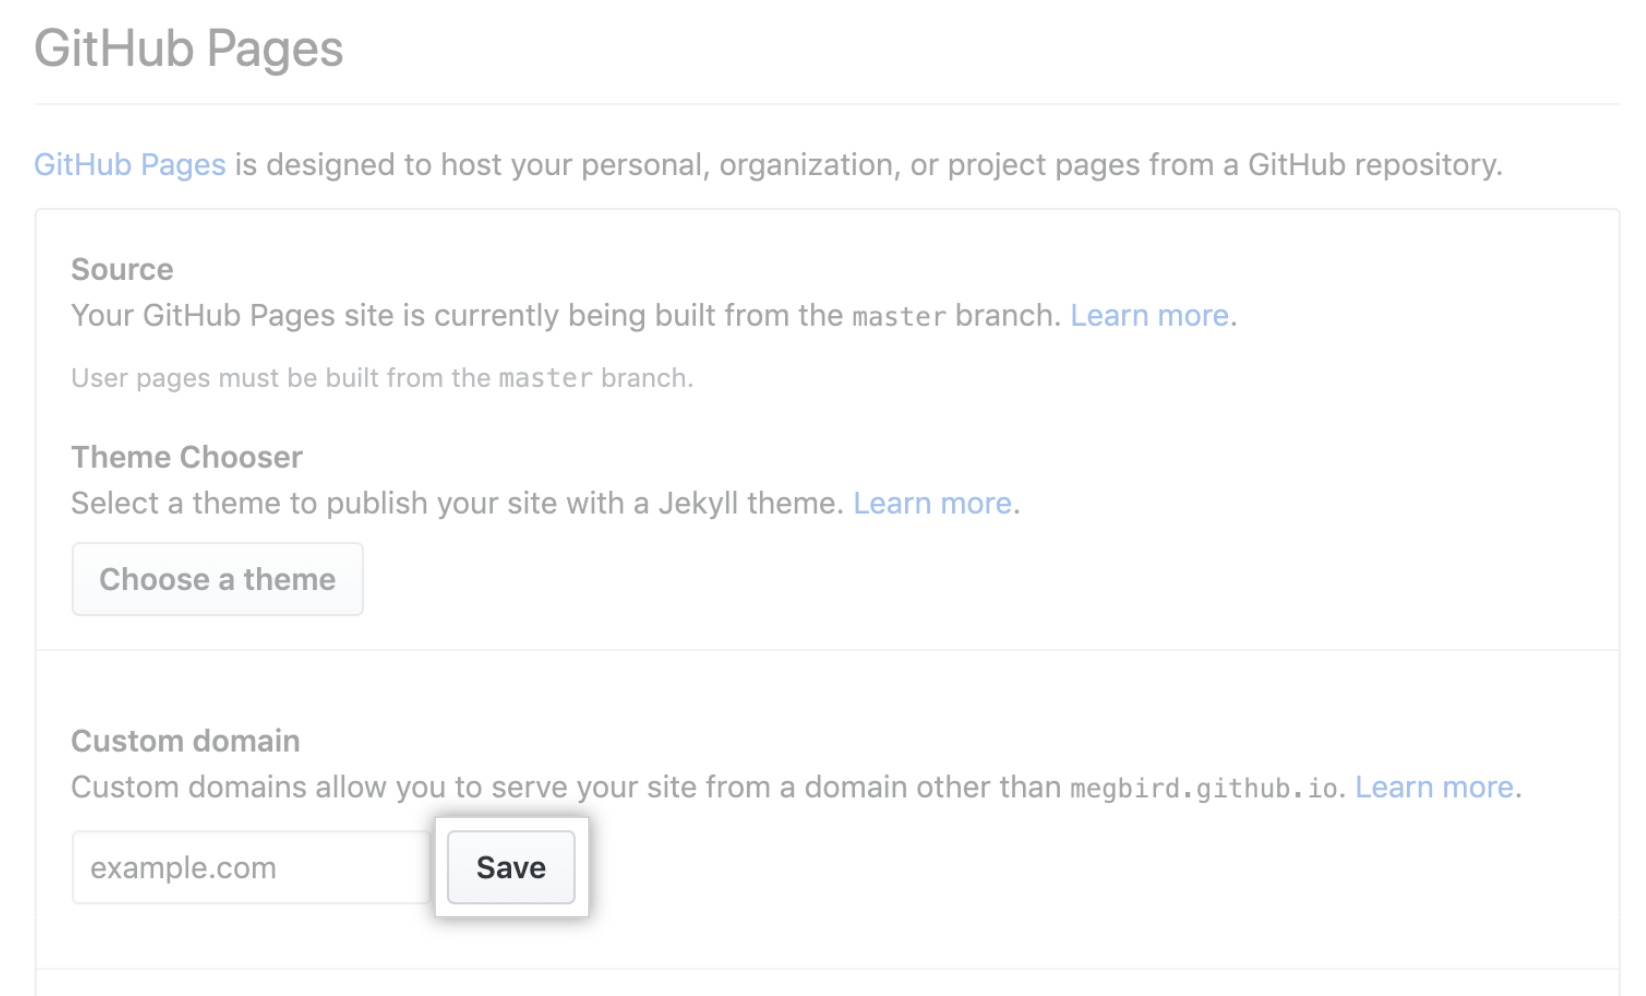Screen dimensions: 1646x996
Task: Select the megbird.github.io domain text
Action: [1204, 789]
